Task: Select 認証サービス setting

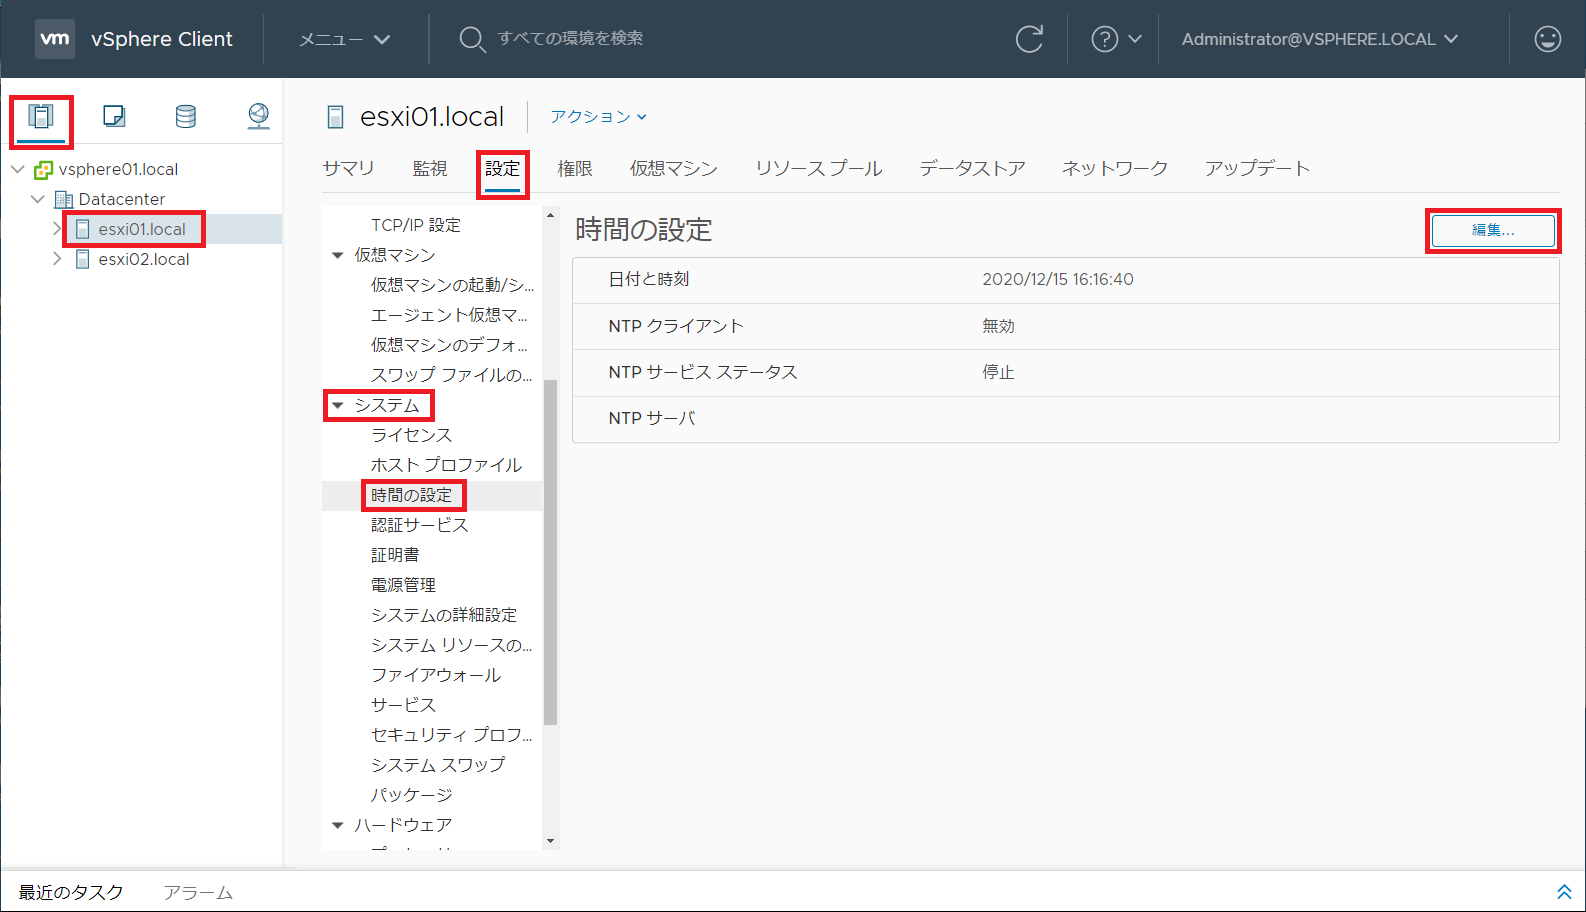Action: [420, 525]
